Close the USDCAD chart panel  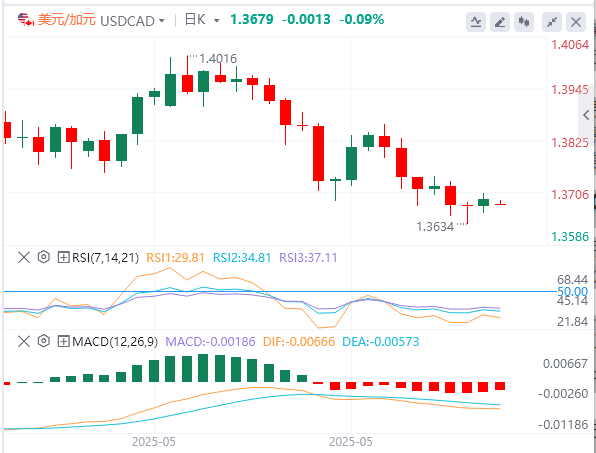pyautogui.click(x=576, y=22)
